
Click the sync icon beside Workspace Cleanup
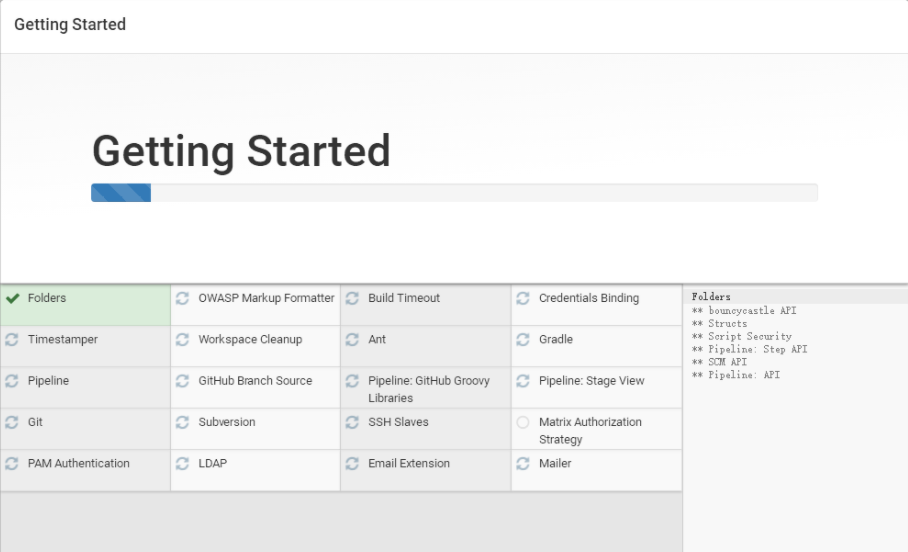182,339
